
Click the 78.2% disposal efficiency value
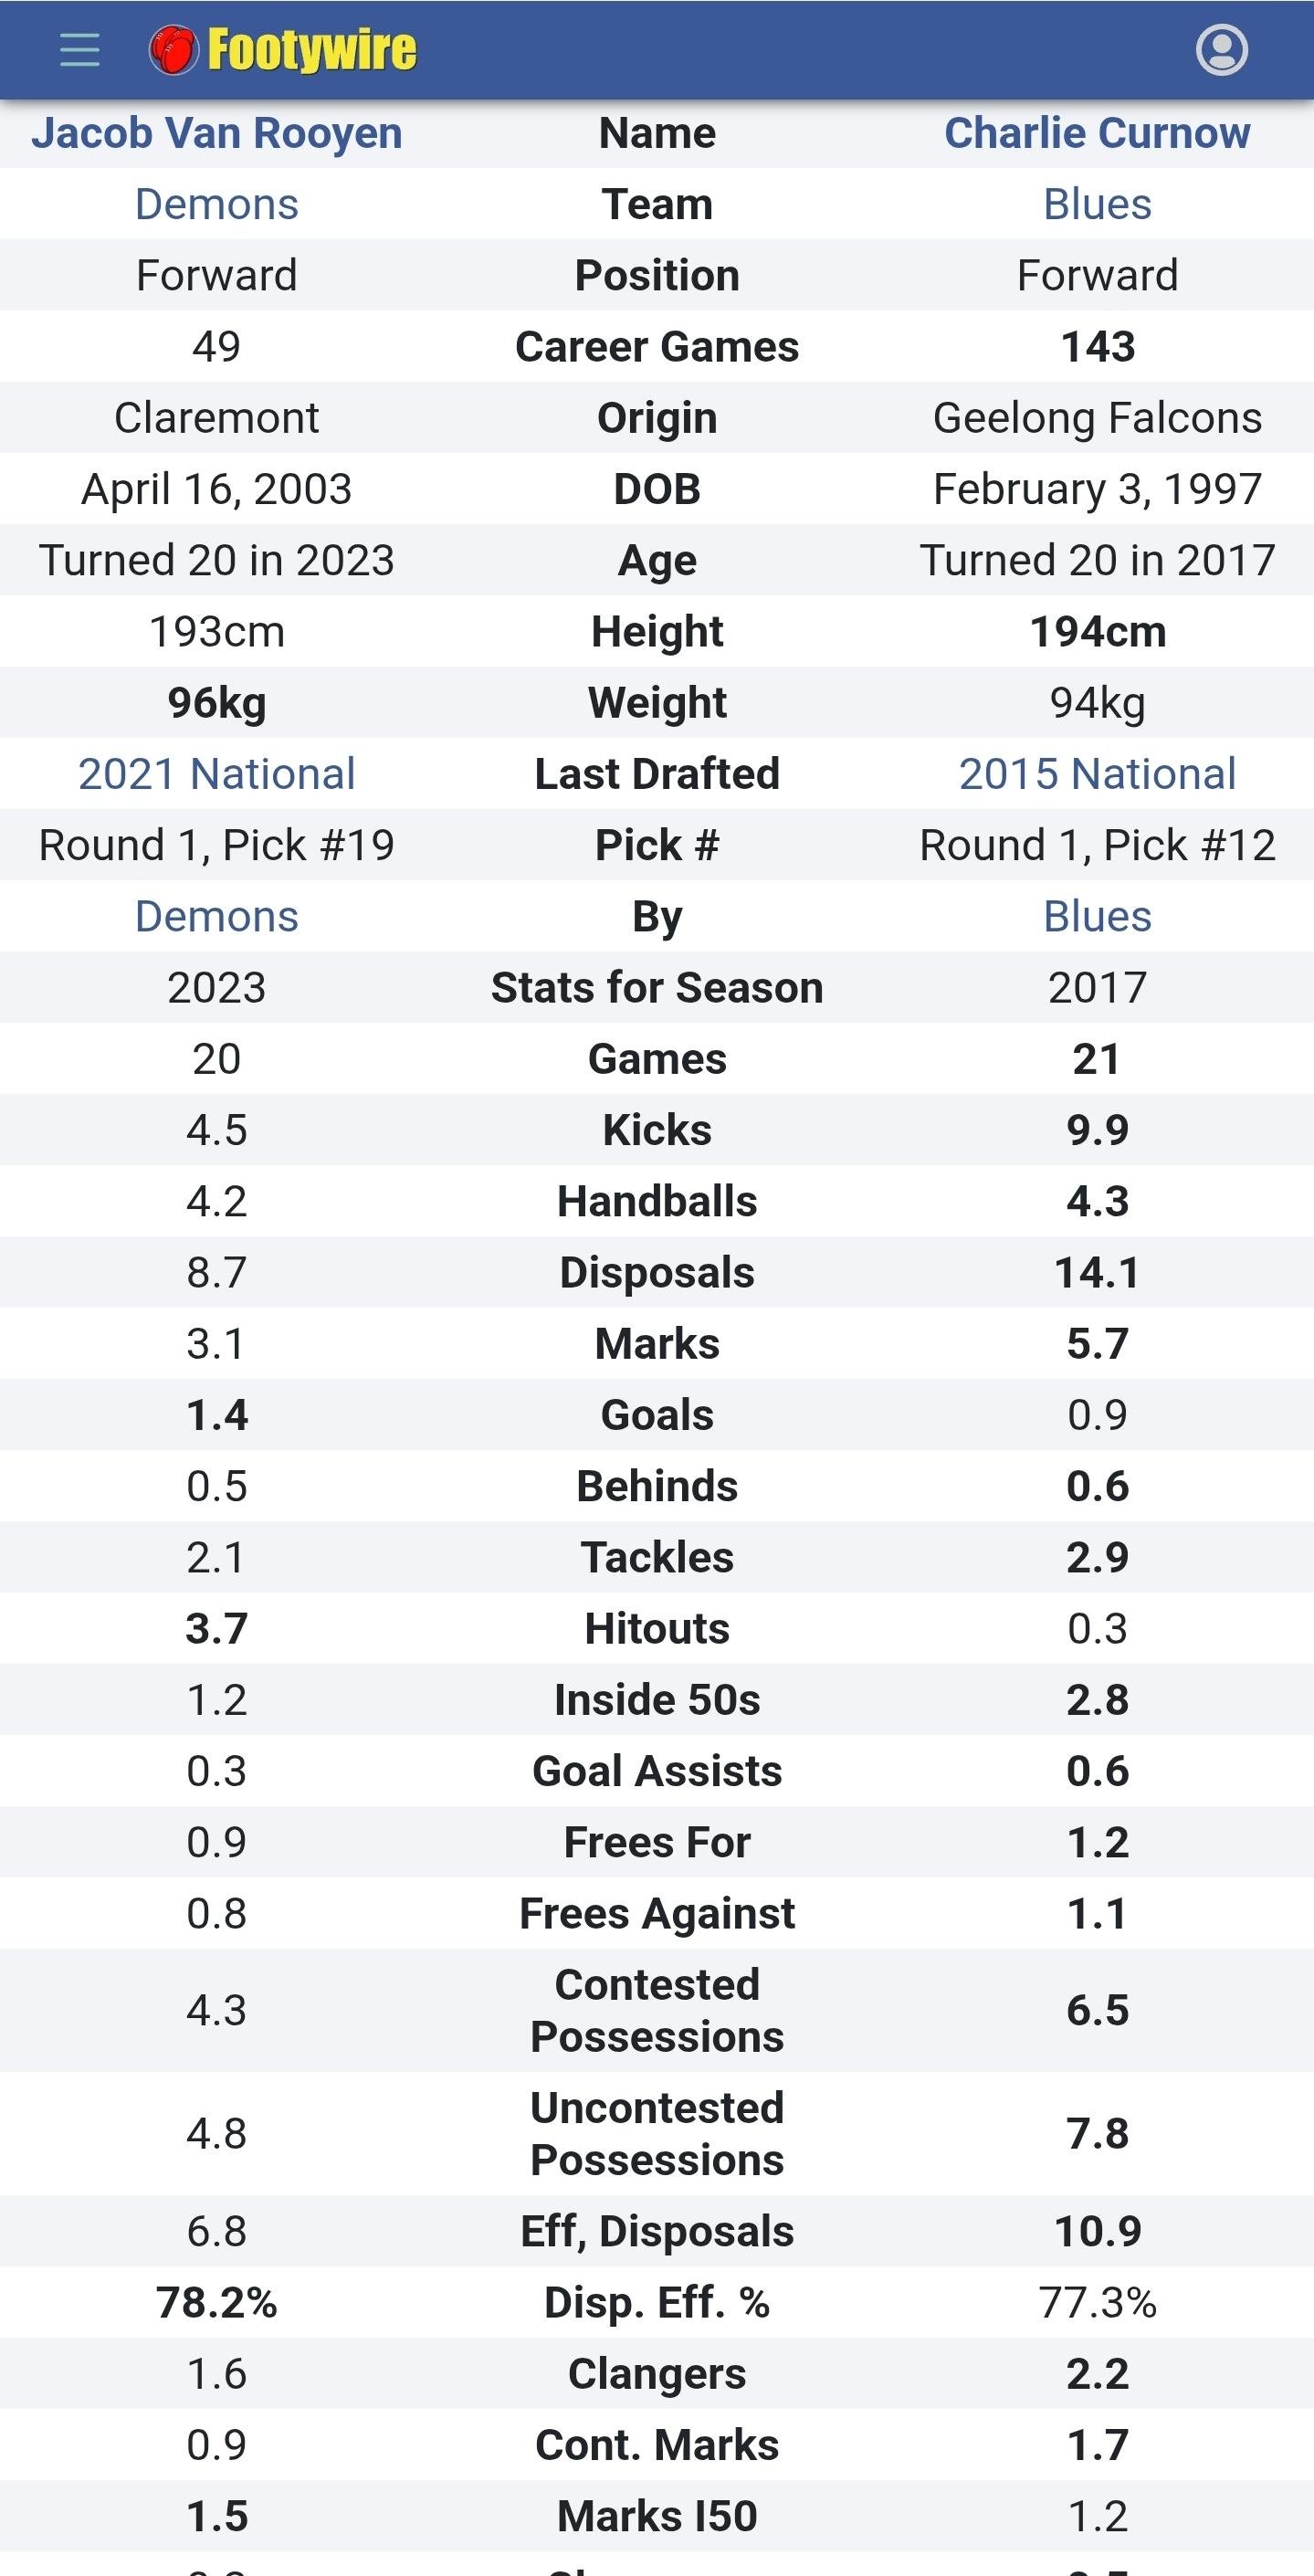(217, 2302)
